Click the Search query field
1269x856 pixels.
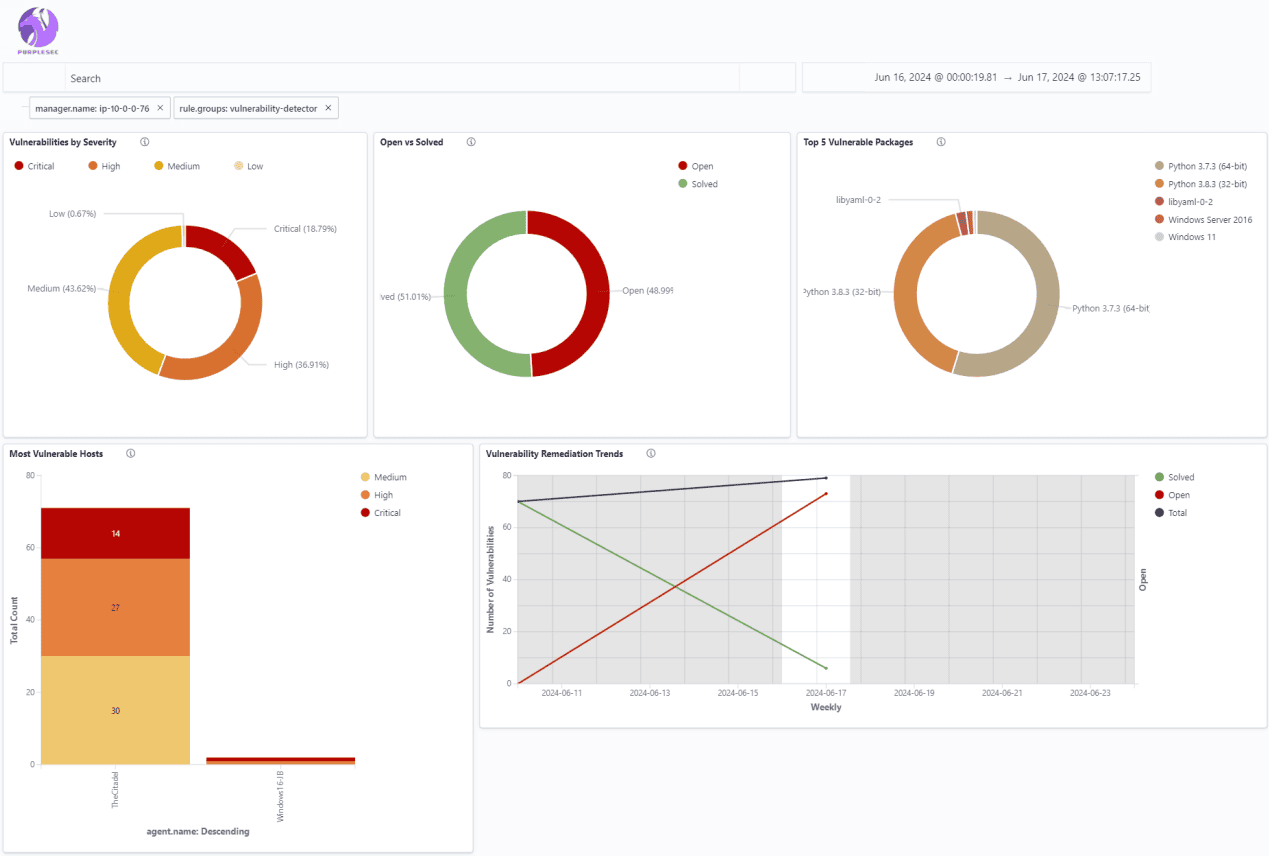coord(400,78)
